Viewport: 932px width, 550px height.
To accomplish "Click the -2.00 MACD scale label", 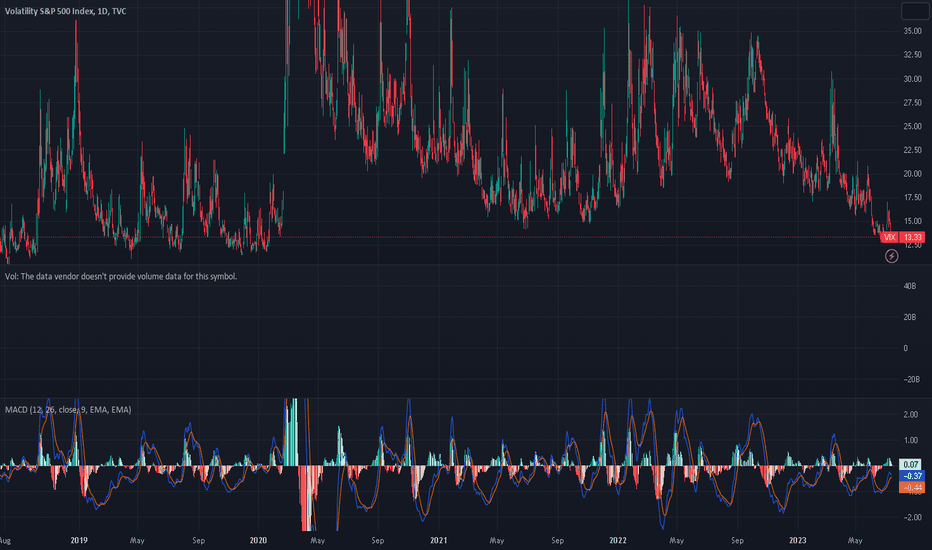I will coord(911,517).
